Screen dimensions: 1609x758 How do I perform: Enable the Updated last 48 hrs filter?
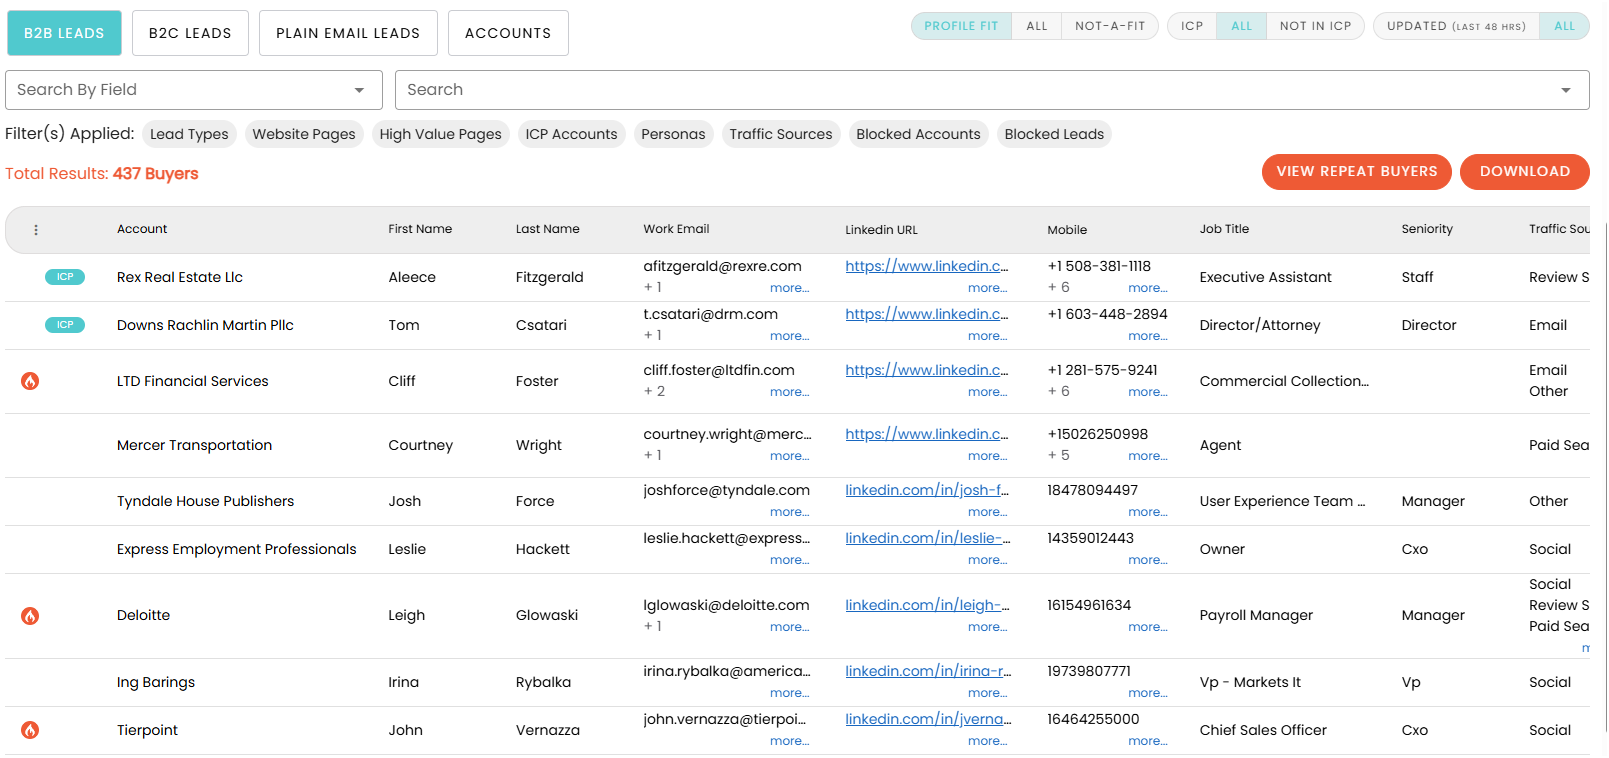tap(1456, 26)
